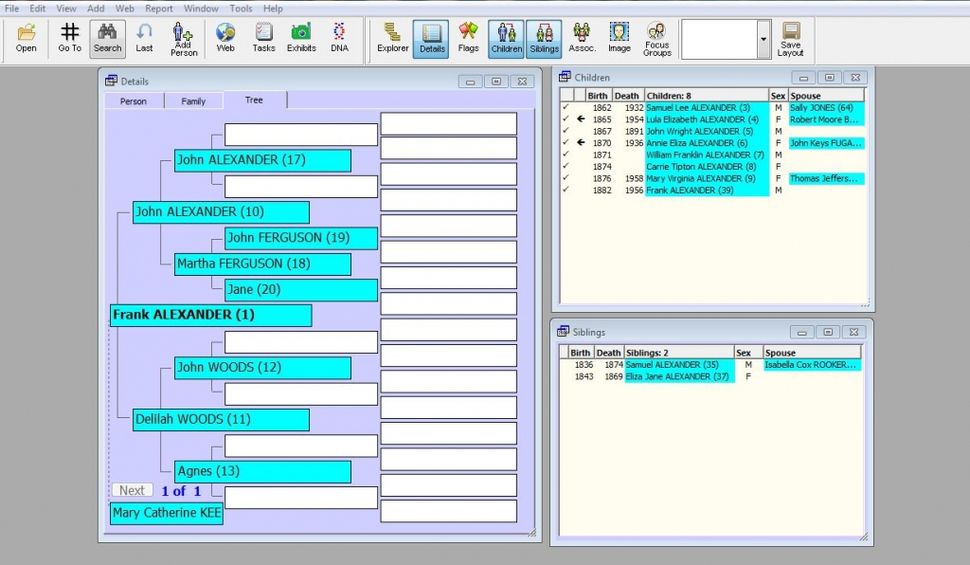Click Spouse column header in Siblings window
The height and width of the screenshot is (565, 970).
click(x=812, y=353)
